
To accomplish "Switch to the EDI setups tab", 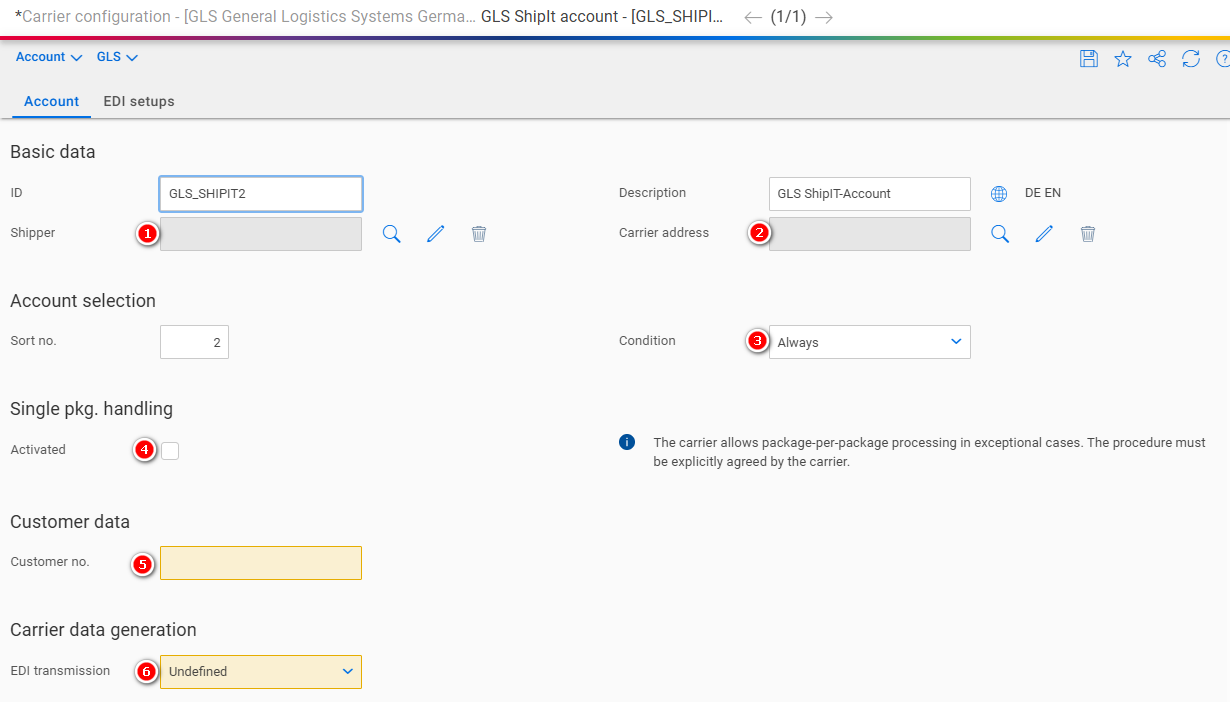I will [x=139, y=101].
